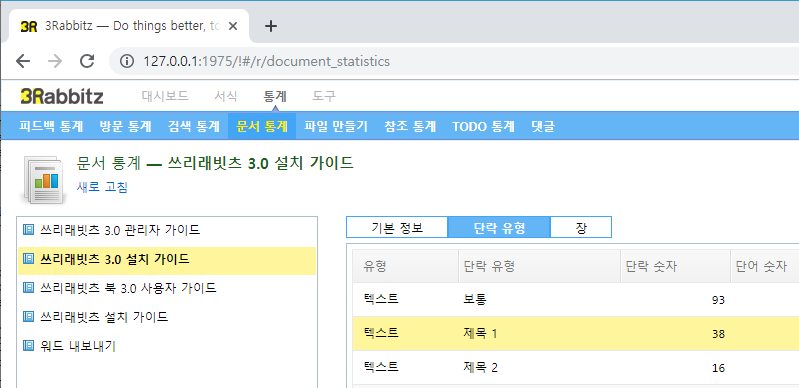Click 텍스트 cell in the 보통 row
This screenshot has width=799, height=388.
click(x=406, y=299)
